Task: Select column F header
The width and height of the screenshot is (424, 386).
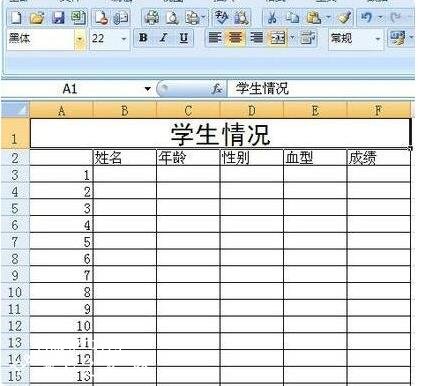Action: 379,110
